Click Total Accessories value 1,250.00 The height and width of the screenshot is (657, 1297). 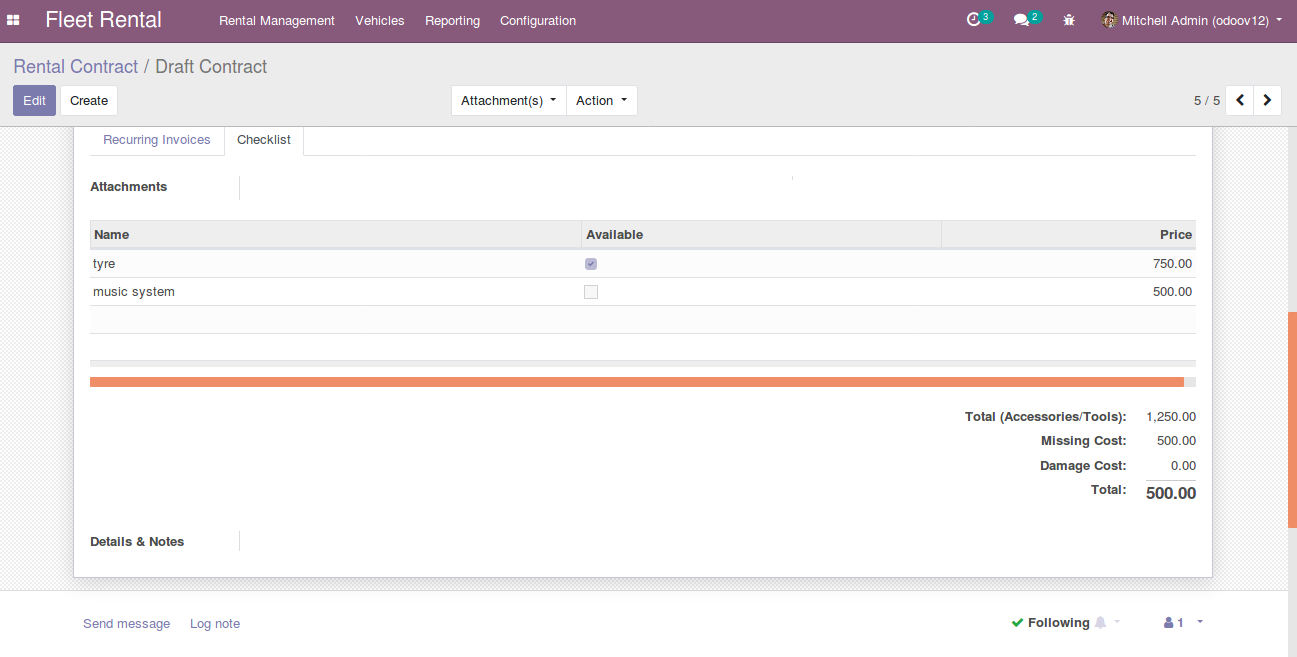(1171, 417)
